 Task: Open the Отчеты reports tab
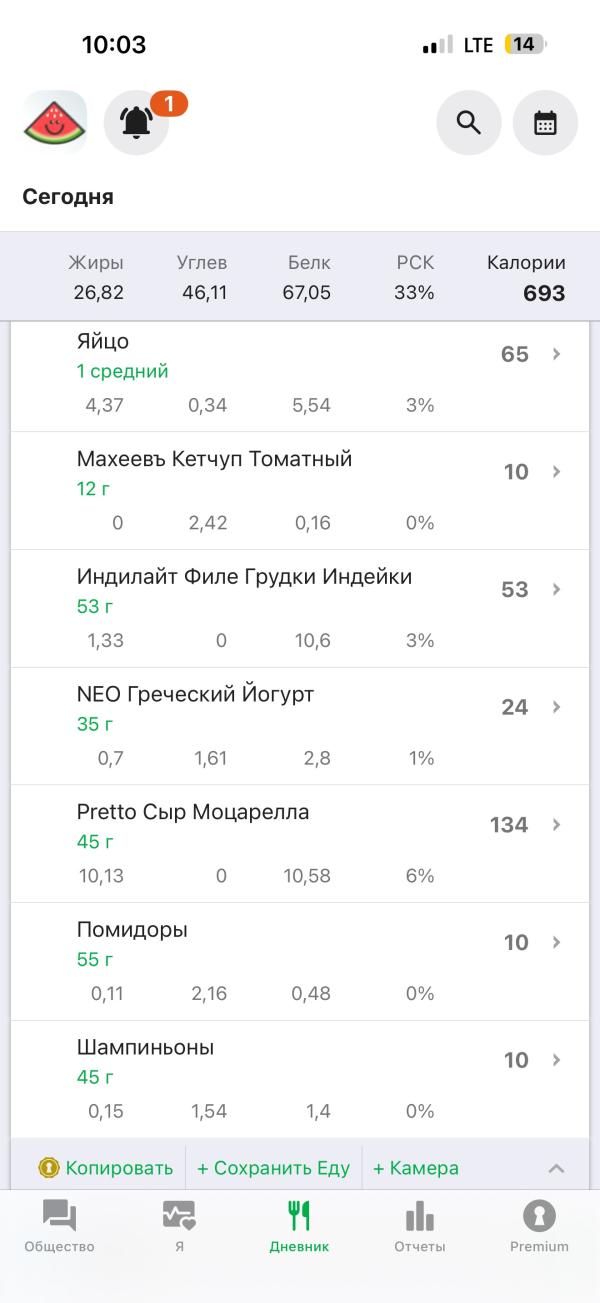pos(419,1226)
